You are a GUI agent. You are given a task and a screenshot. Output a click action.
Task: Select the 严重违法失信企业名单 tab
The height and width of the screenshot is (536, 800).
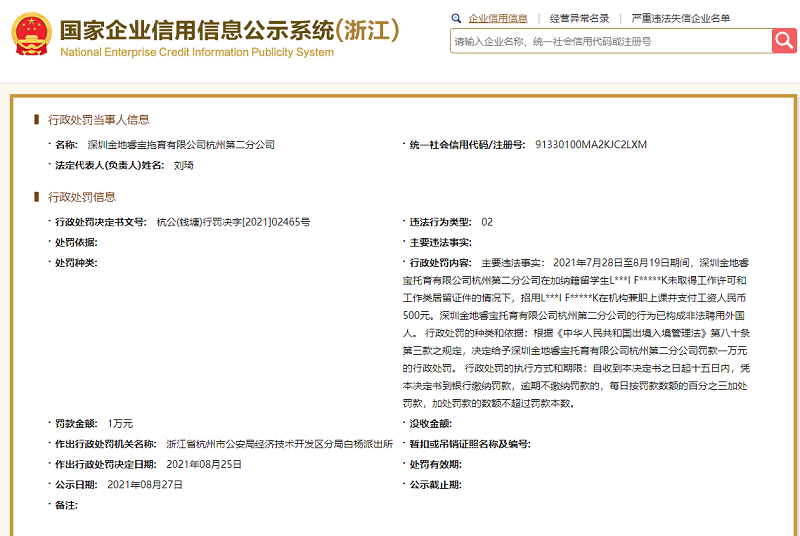coord(681,18)
